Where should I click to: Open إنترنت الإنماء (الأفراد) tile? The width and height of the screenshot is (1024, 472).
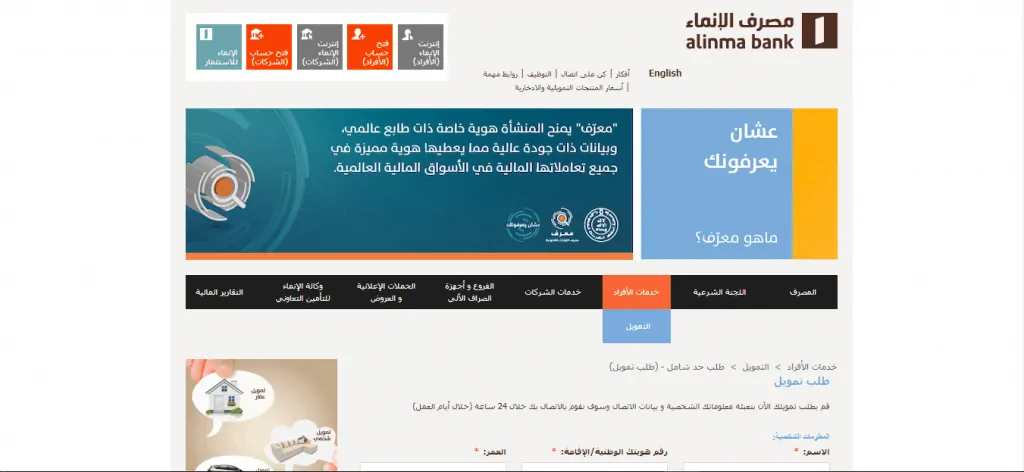(x=420, y=47)
